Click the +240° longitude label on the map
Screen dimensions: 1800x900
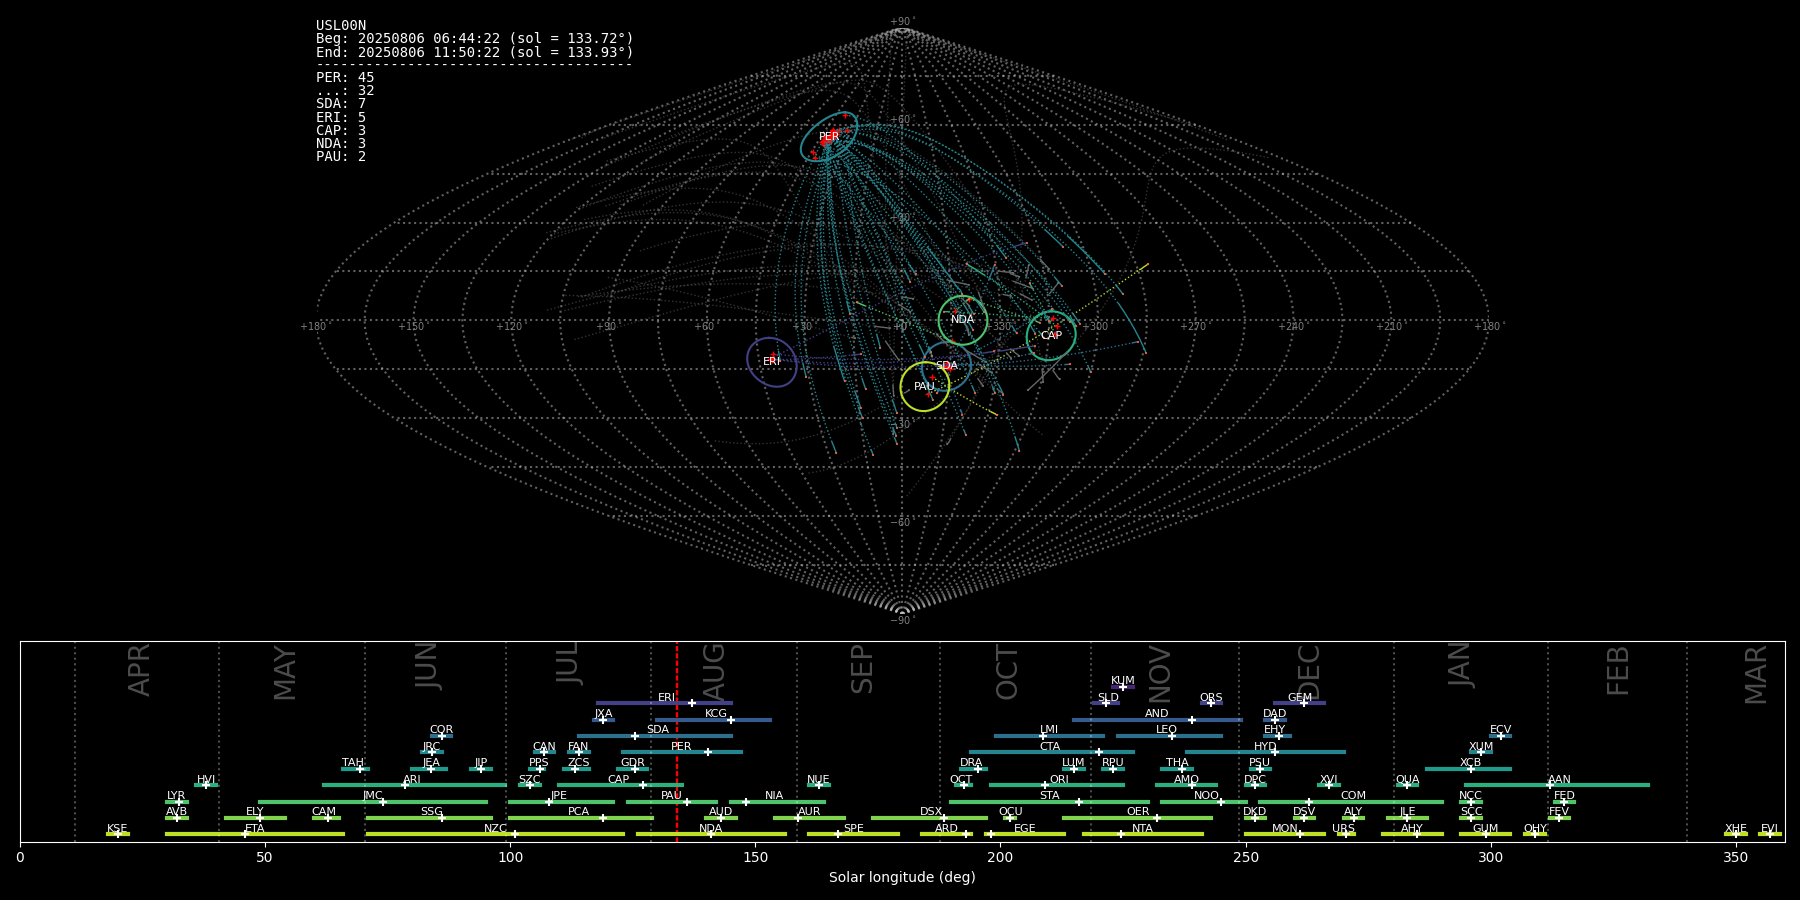1291,327
